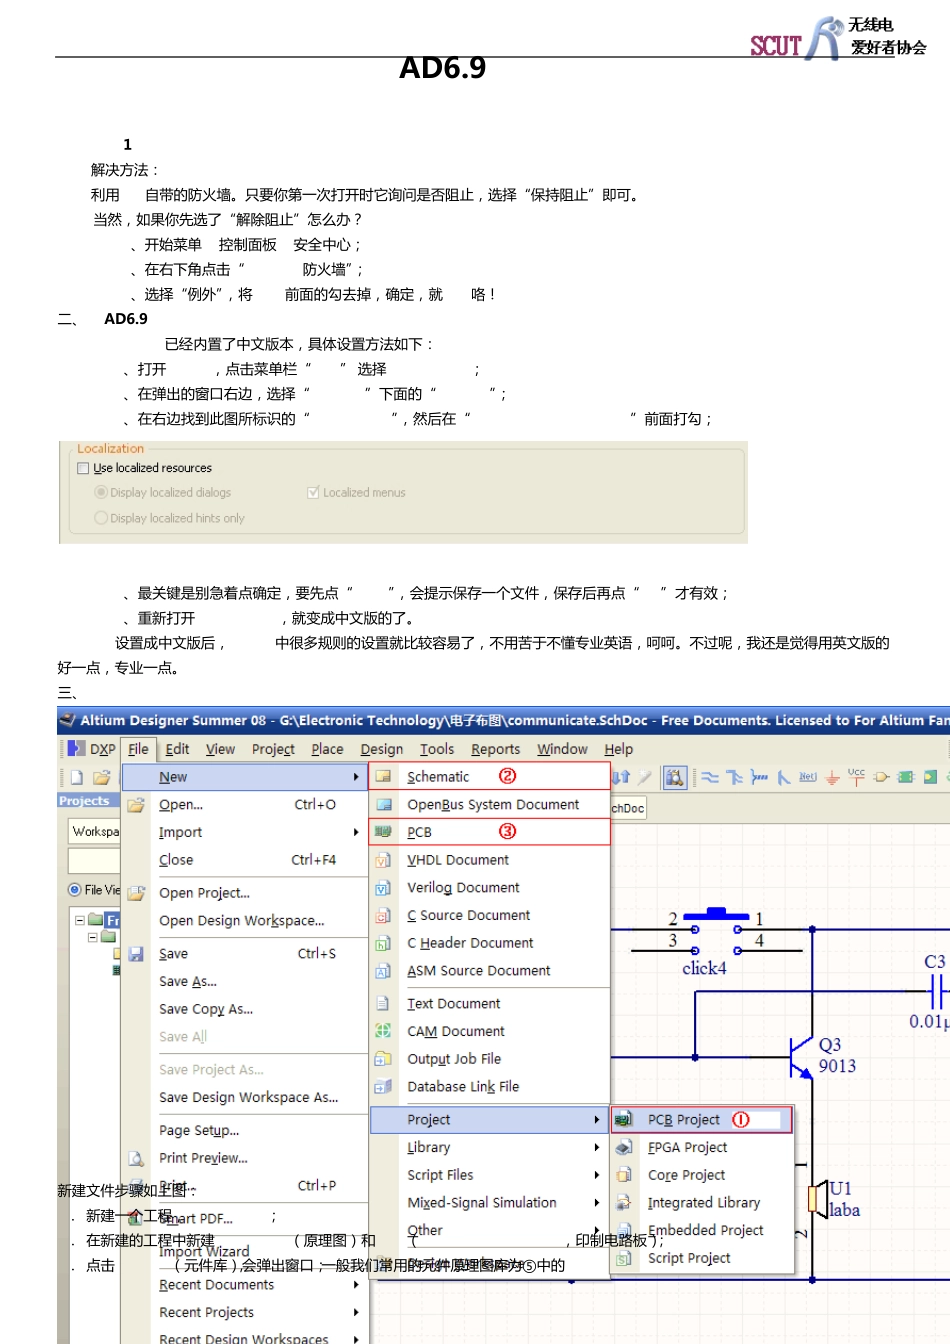Click the Database Link File icon
The image size is (950, 1344).
click(x=383, y=1087)
